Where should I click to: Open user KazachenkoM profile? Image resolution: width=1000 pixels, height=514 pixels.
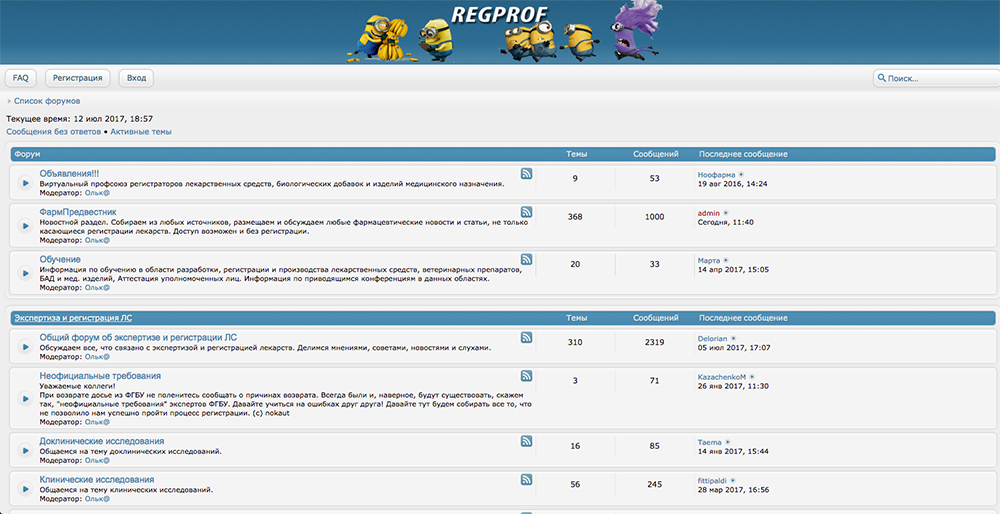click(722, 377)
